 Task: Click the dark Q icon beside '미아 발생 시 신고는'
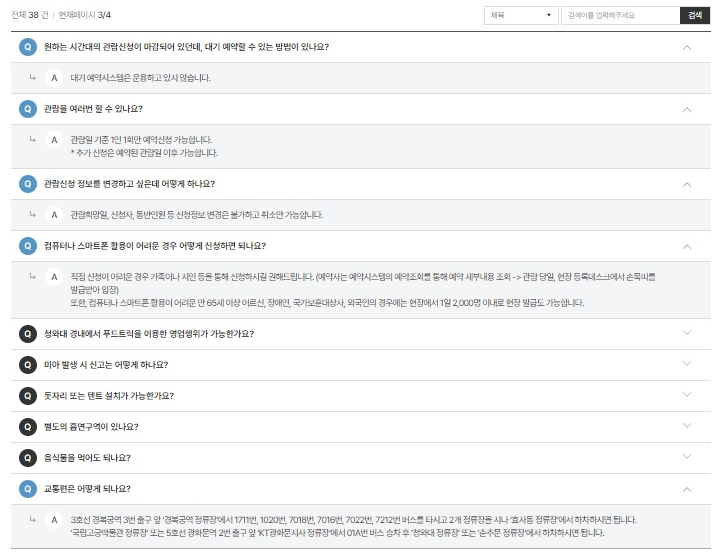[x=28, y=365]
